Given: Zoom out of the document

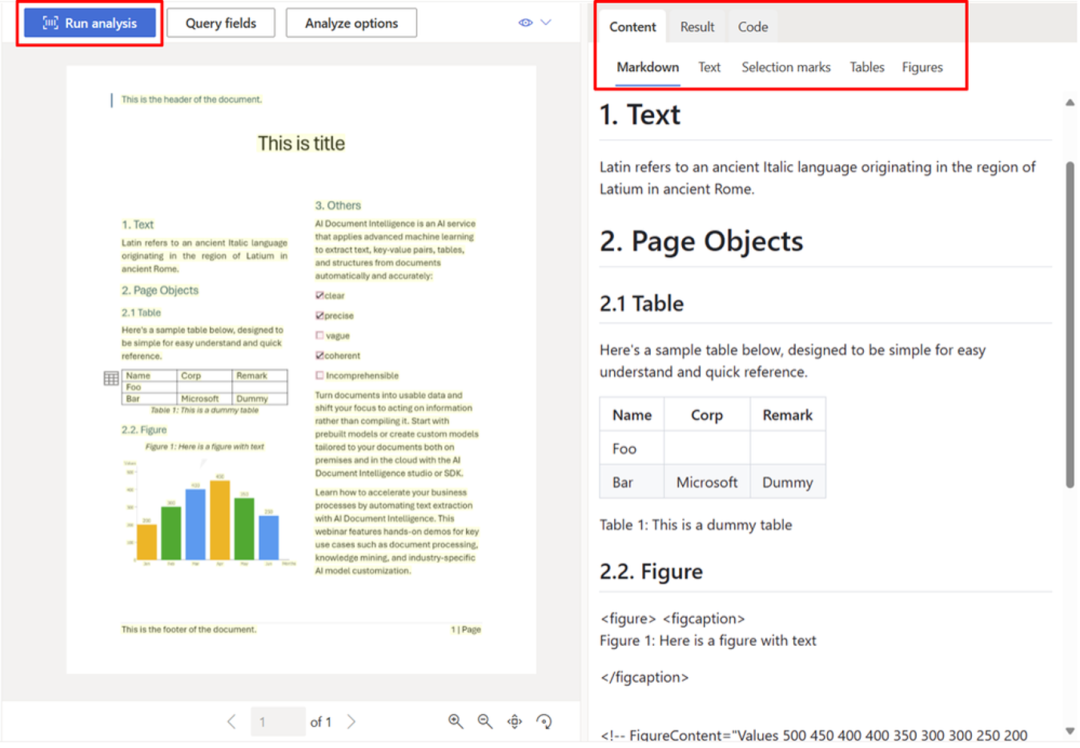Looking at the screenshot, I should (x=485, y=721).
